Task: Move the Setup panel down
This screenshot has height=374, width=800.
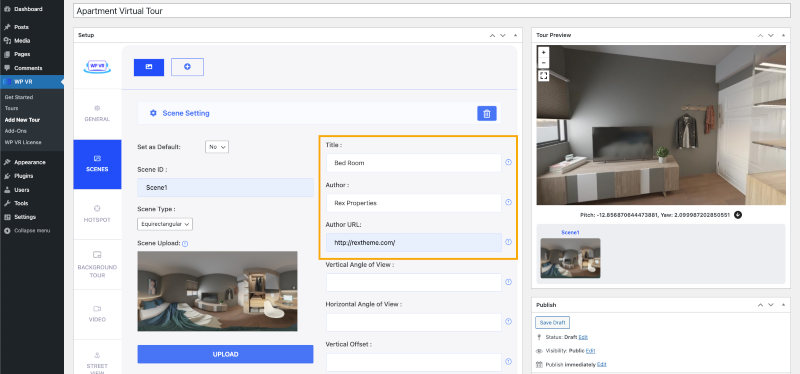Action: coord(503,35)
